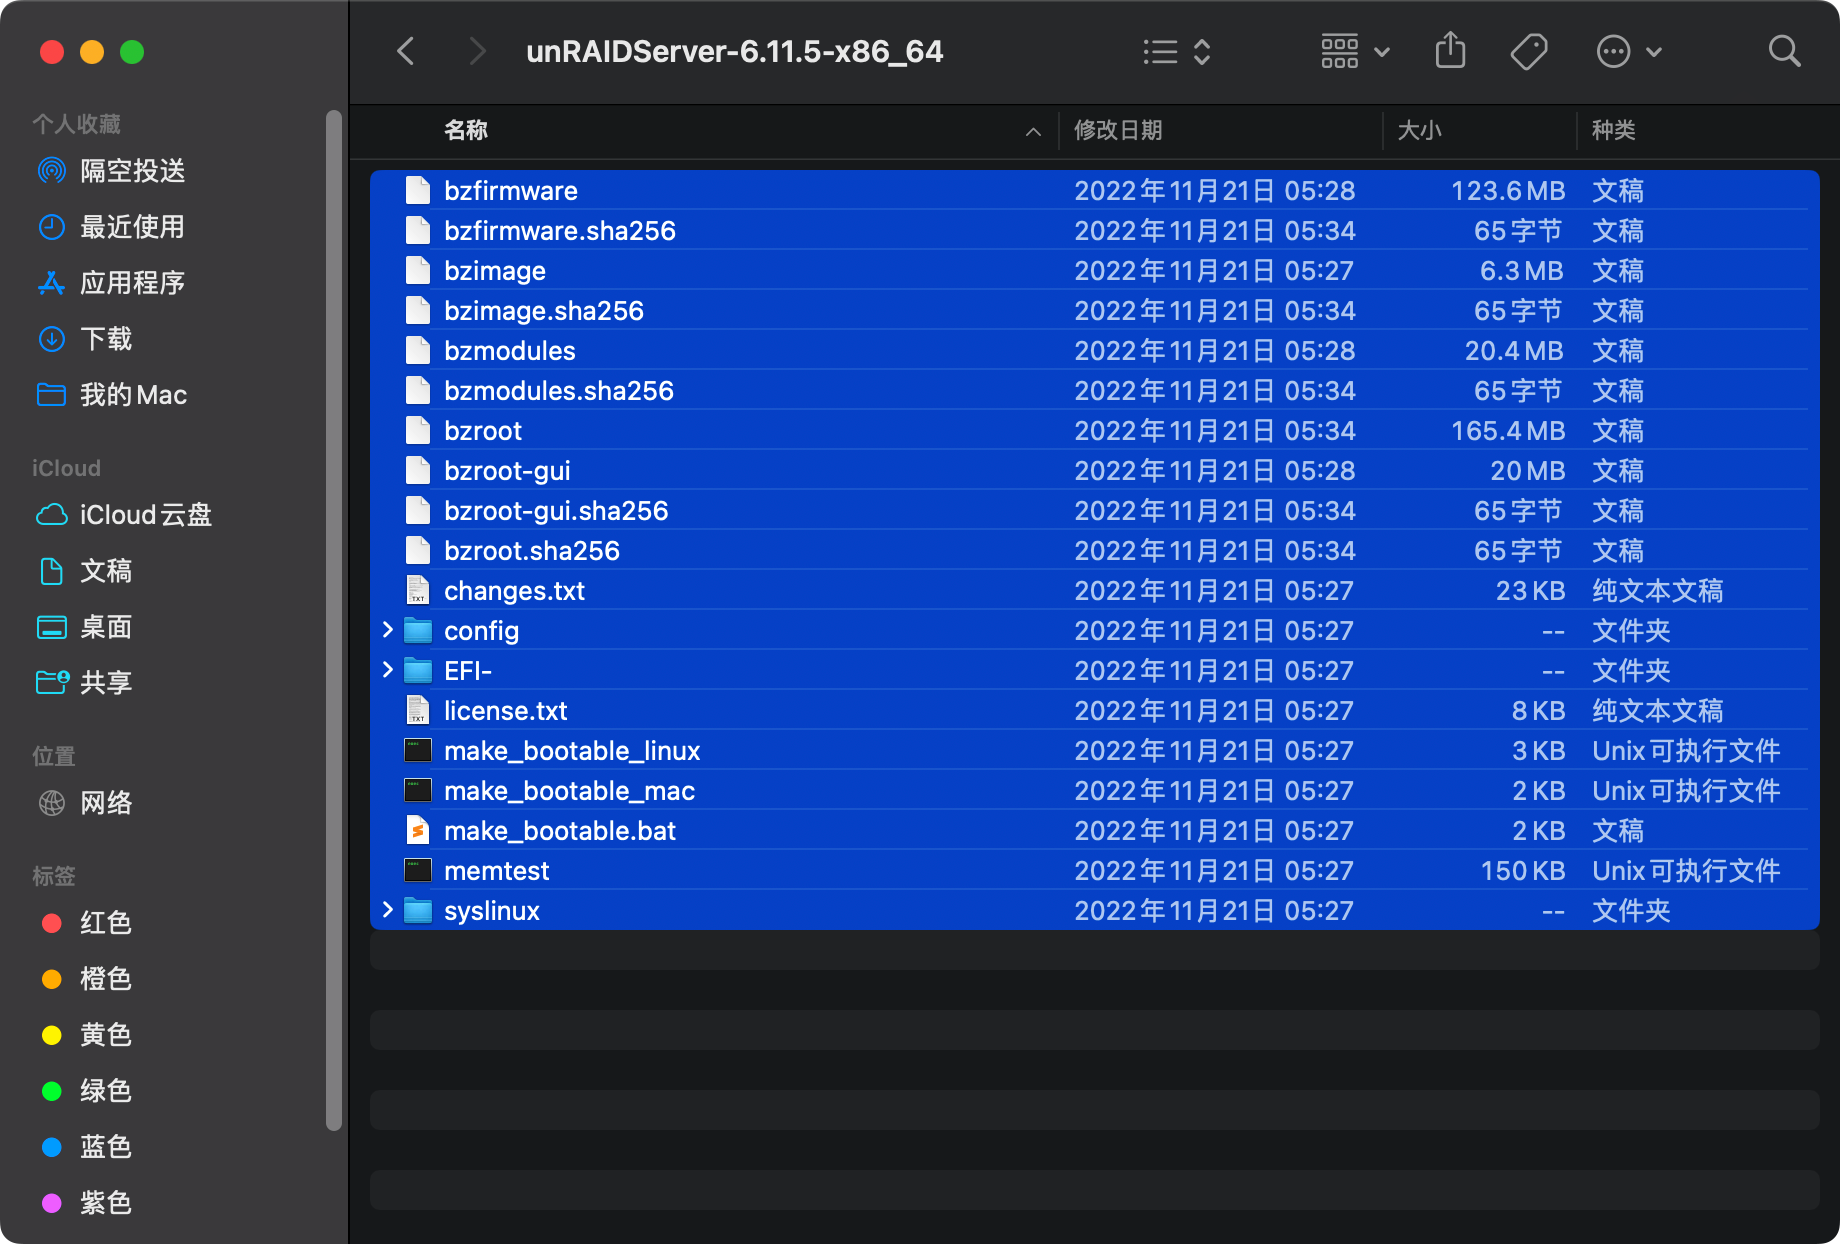Click the 文稿 sidebar document icon
This screenshot has width=1840, height=1244.
(x=51, y=571)
